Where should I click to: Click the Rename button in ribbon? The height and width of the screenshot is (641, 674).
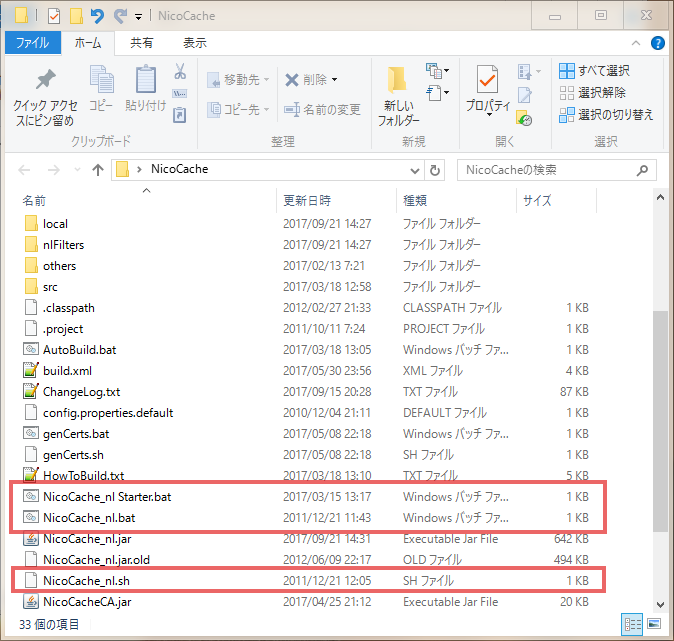(x=322, y=110)
